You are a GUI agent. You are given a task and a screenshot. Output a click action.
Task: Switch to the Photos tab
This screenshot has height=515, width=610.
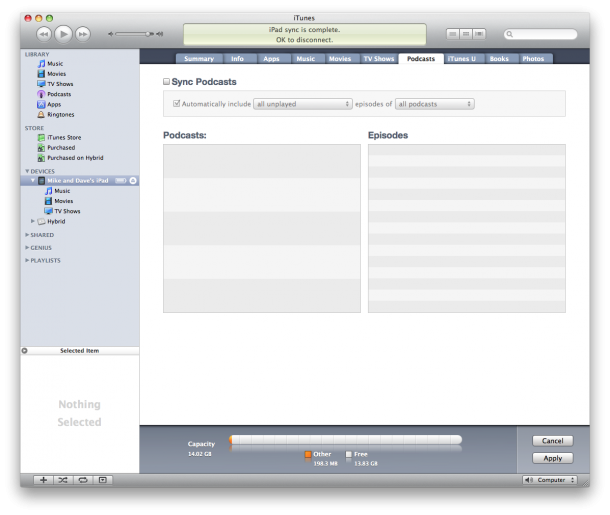pos(533,58)
